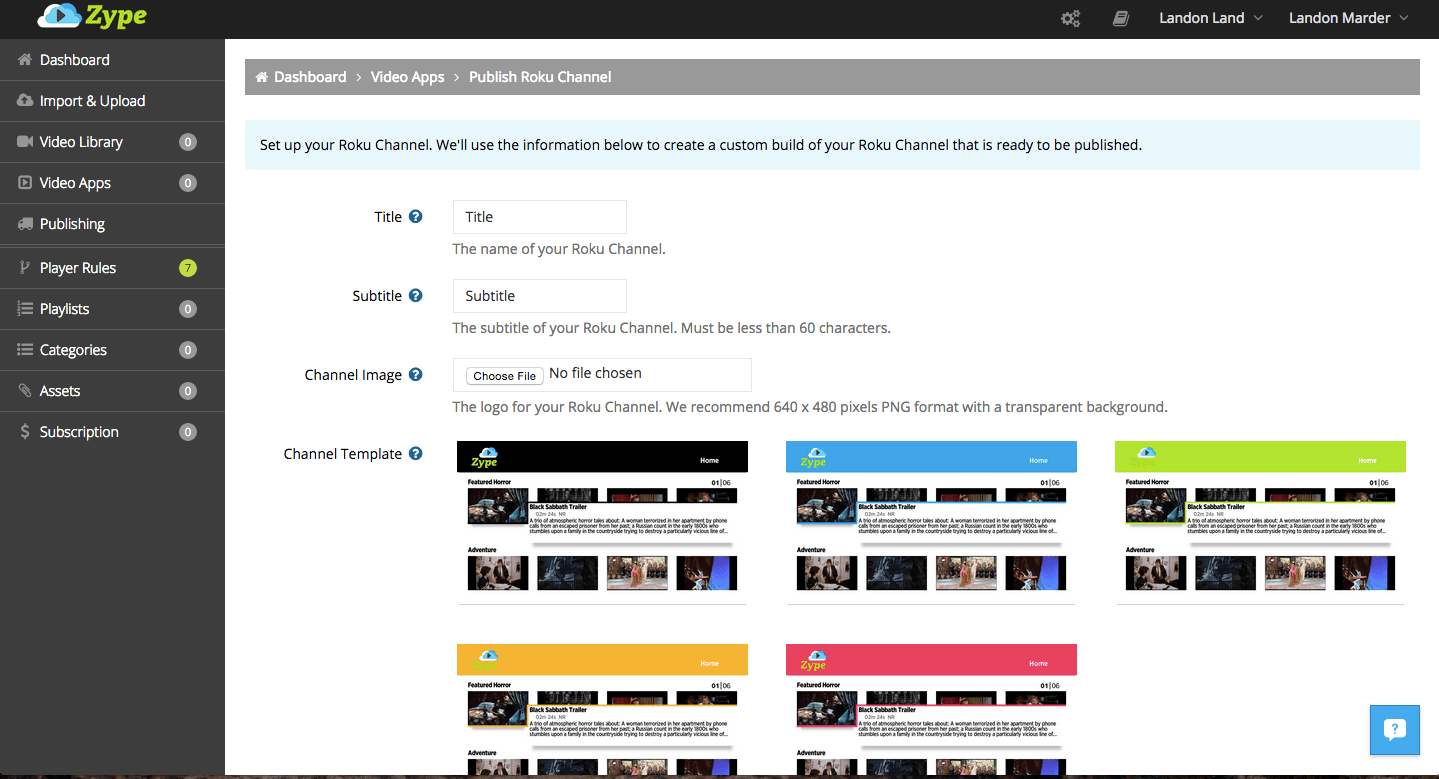
Task: Focus the Title input field
Action: 540,217
